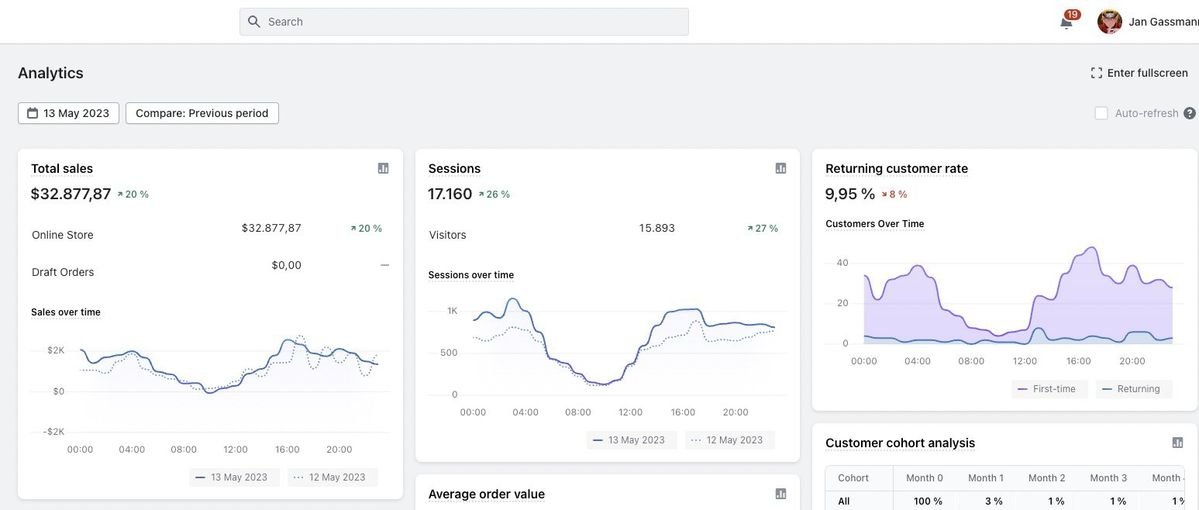Open the 13 May 2023 date picker
This screenshot has height=510, width=1199.
[68, 113]
